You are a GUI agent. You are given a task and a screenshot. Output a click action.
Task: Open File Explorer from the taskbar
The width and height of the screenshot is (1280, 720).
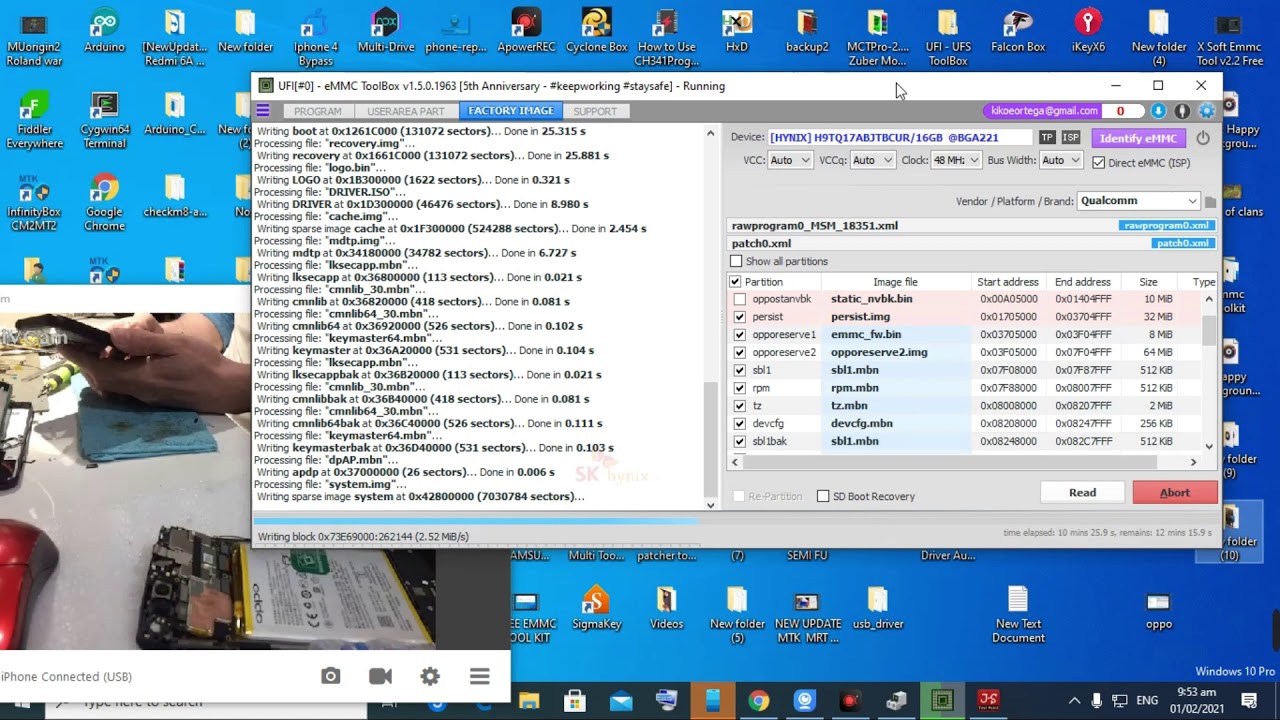tap(528, 700)
